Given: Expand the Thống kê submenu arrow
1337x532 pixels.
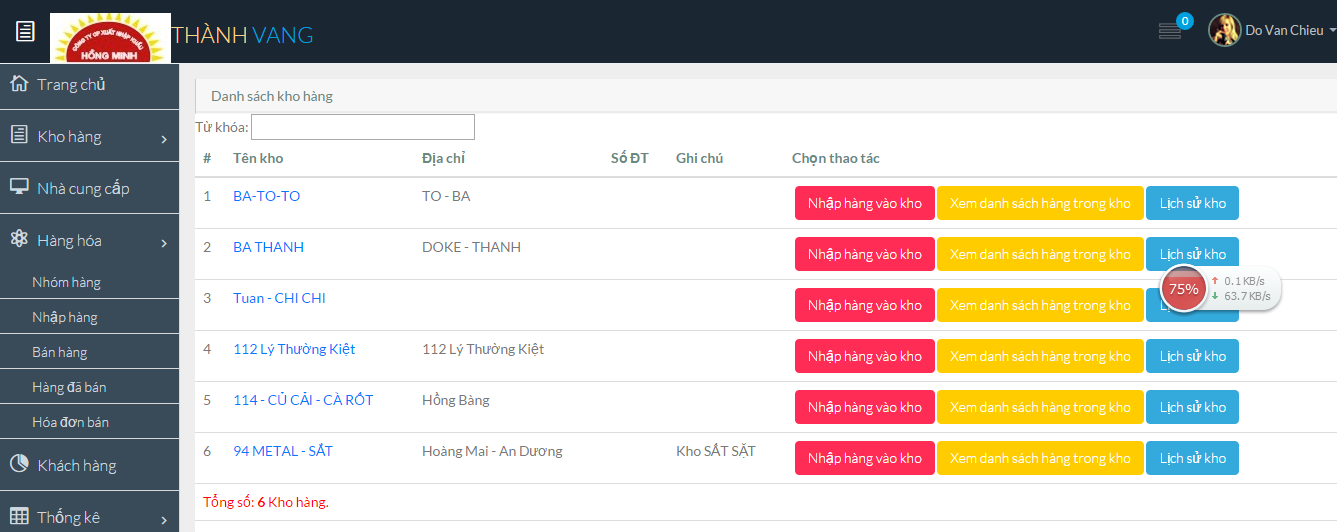Looking at the screenshot, I should click(164, 519).
